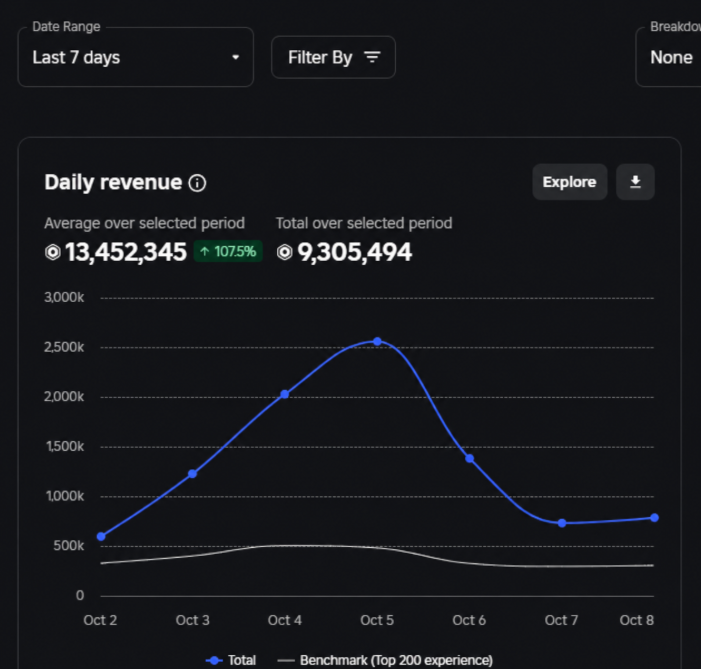This screenshot has height=669, width=701.
Task: Click the Oct 7 data point on chart
Action: 562,523
